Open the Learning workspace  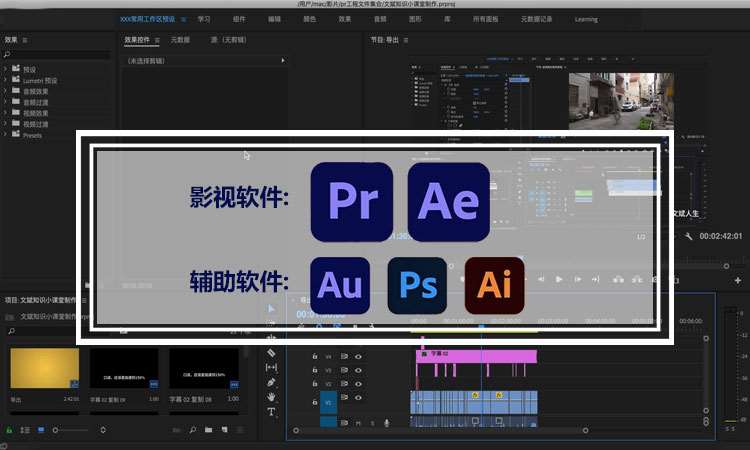586,19
